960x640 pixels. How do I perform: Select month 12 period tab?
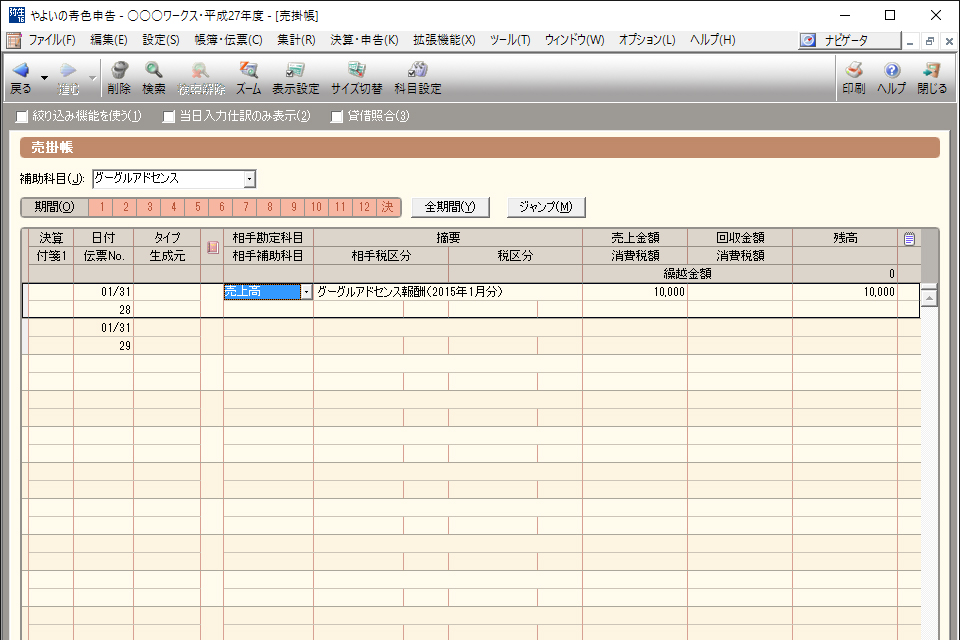coord(364,207)
